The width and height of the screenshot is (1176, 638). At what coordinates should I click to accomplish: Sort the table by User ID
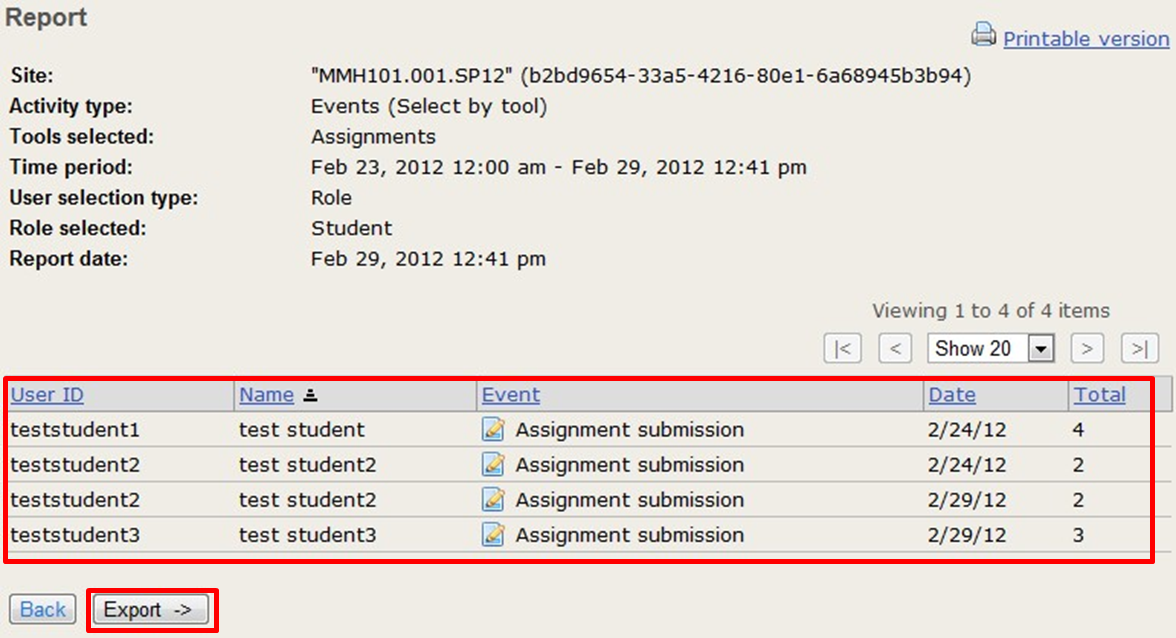(x=47, y=395)
